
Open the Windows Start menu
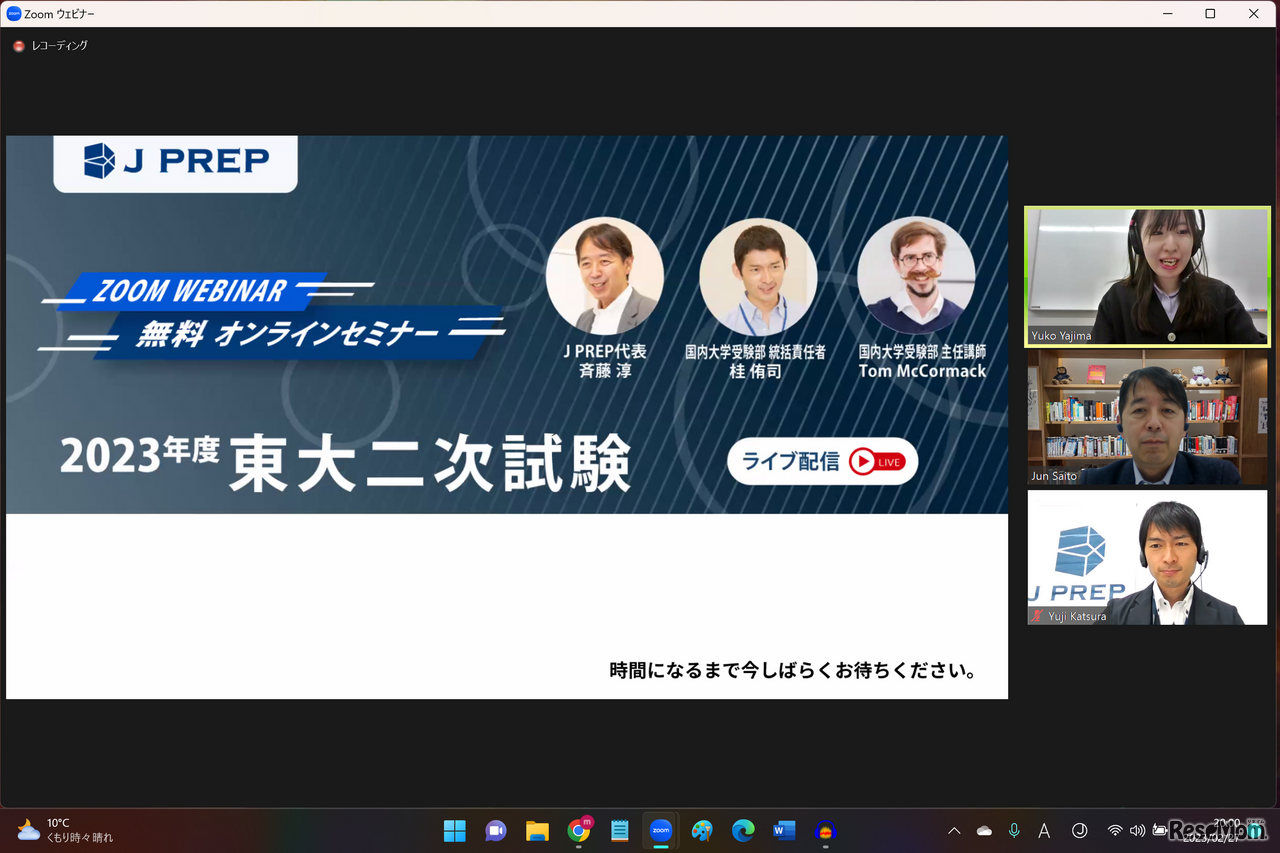(454, 831)
